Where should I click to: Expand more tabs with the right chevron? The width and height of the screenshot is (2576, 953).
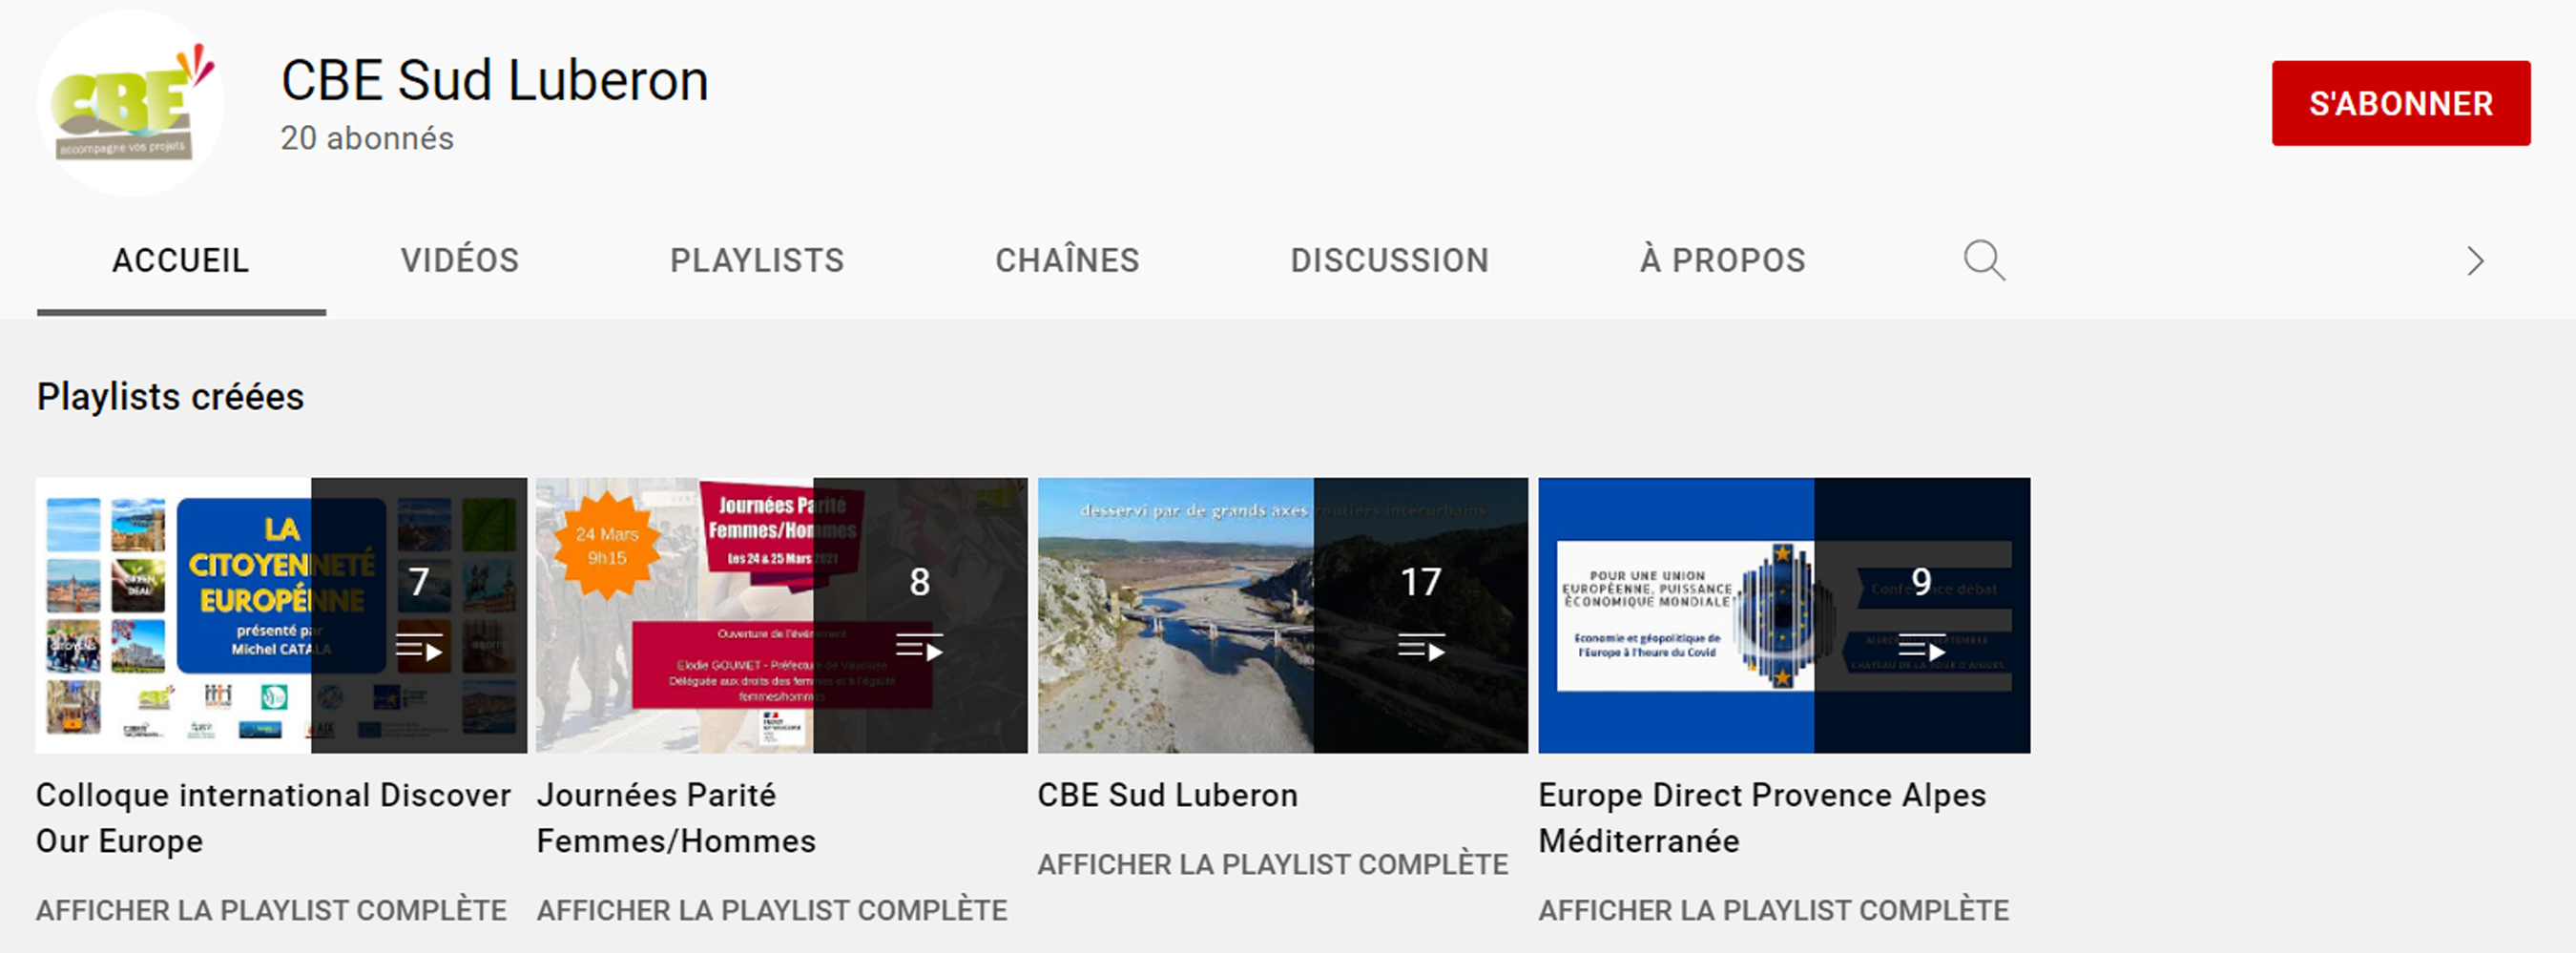(x=2475, y=261)
